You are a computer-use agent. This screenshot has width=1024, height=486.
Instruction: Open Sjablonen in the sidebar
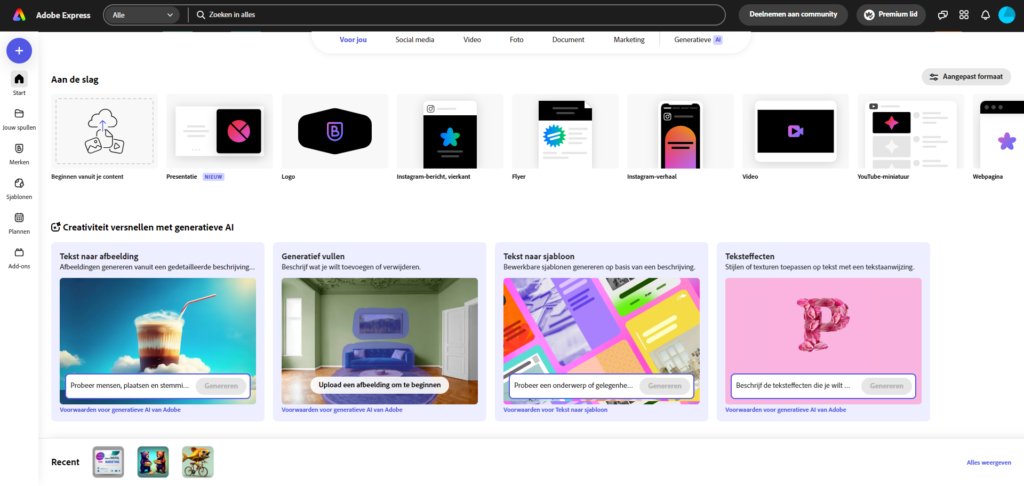19,188
